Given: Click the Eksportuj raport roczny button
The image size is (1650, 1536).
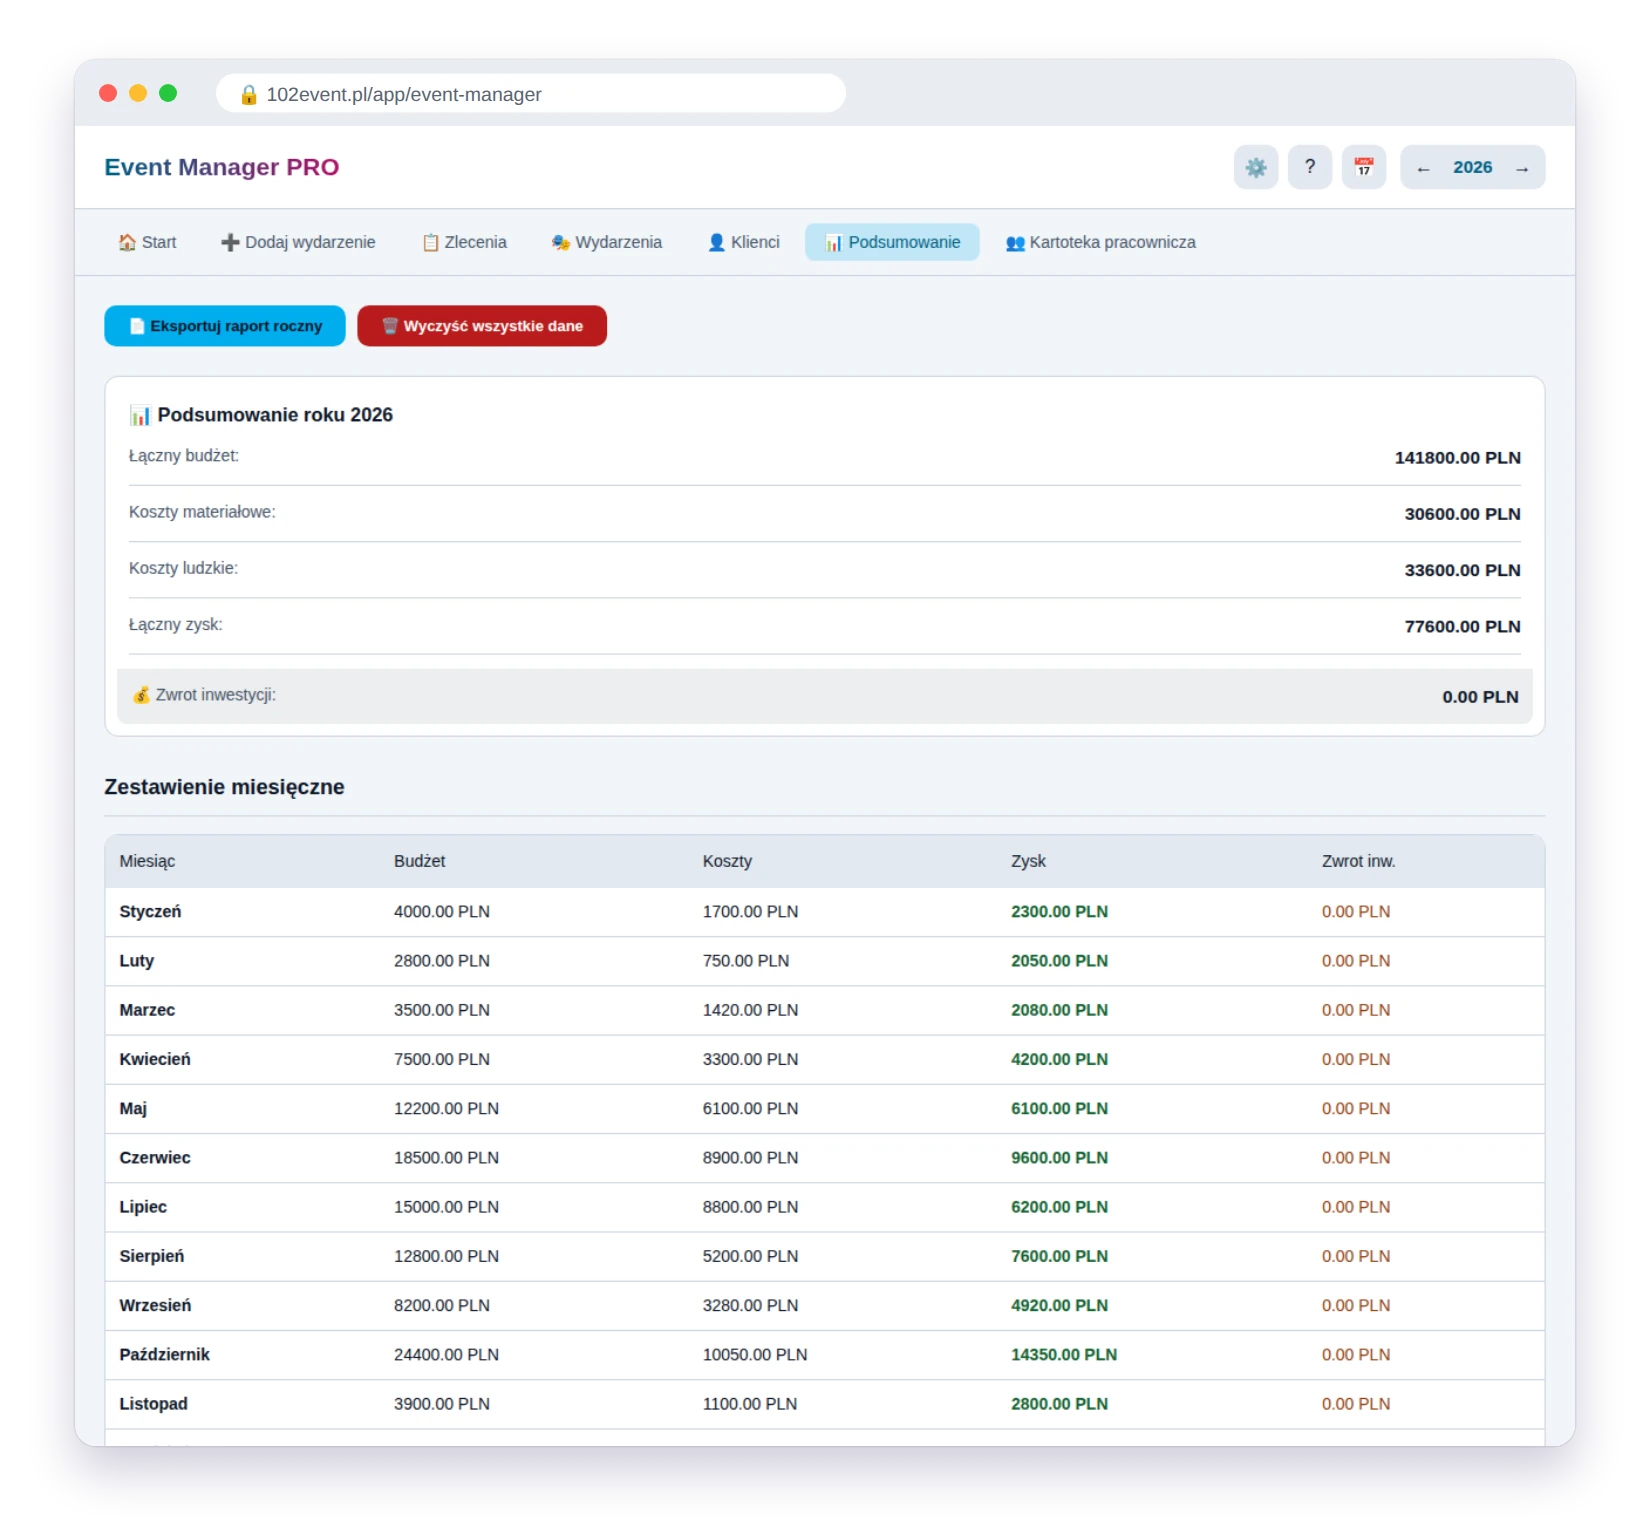Looking at the screenshot, I should pos(225,326).
